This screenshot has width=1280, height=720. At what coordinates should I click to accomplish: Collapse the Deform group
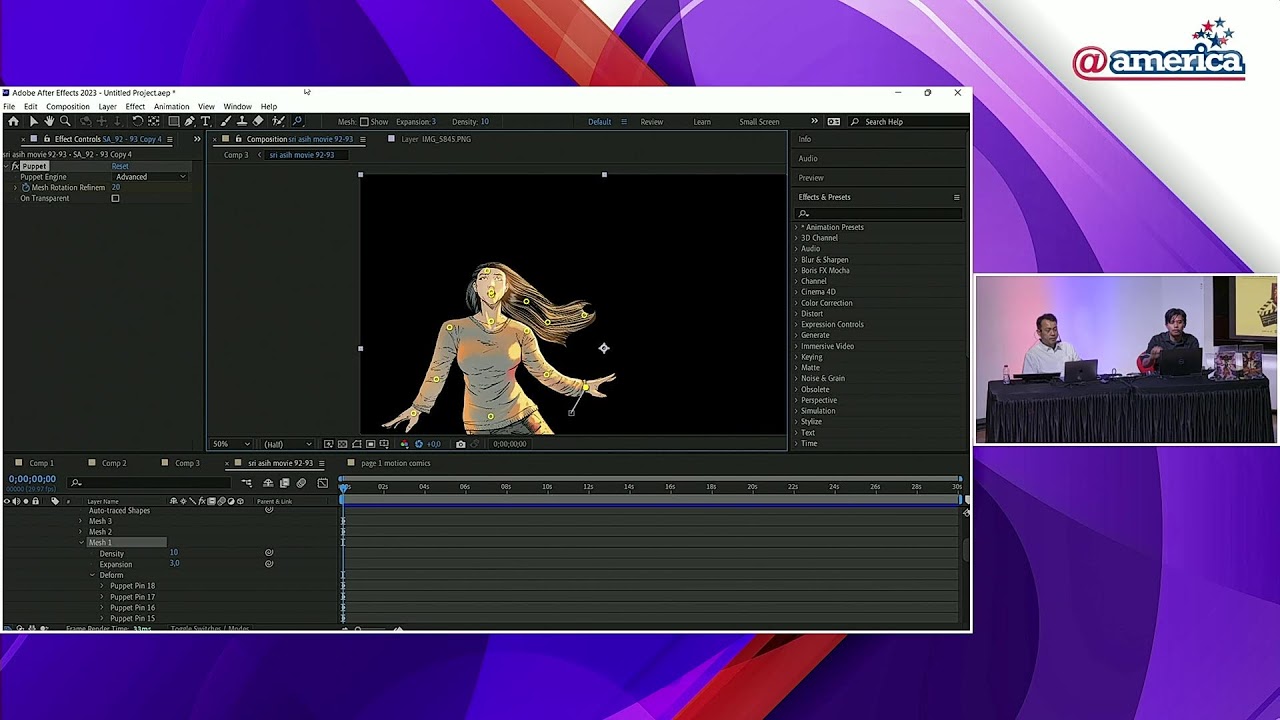pyautogui.click(x=92, y=575)
